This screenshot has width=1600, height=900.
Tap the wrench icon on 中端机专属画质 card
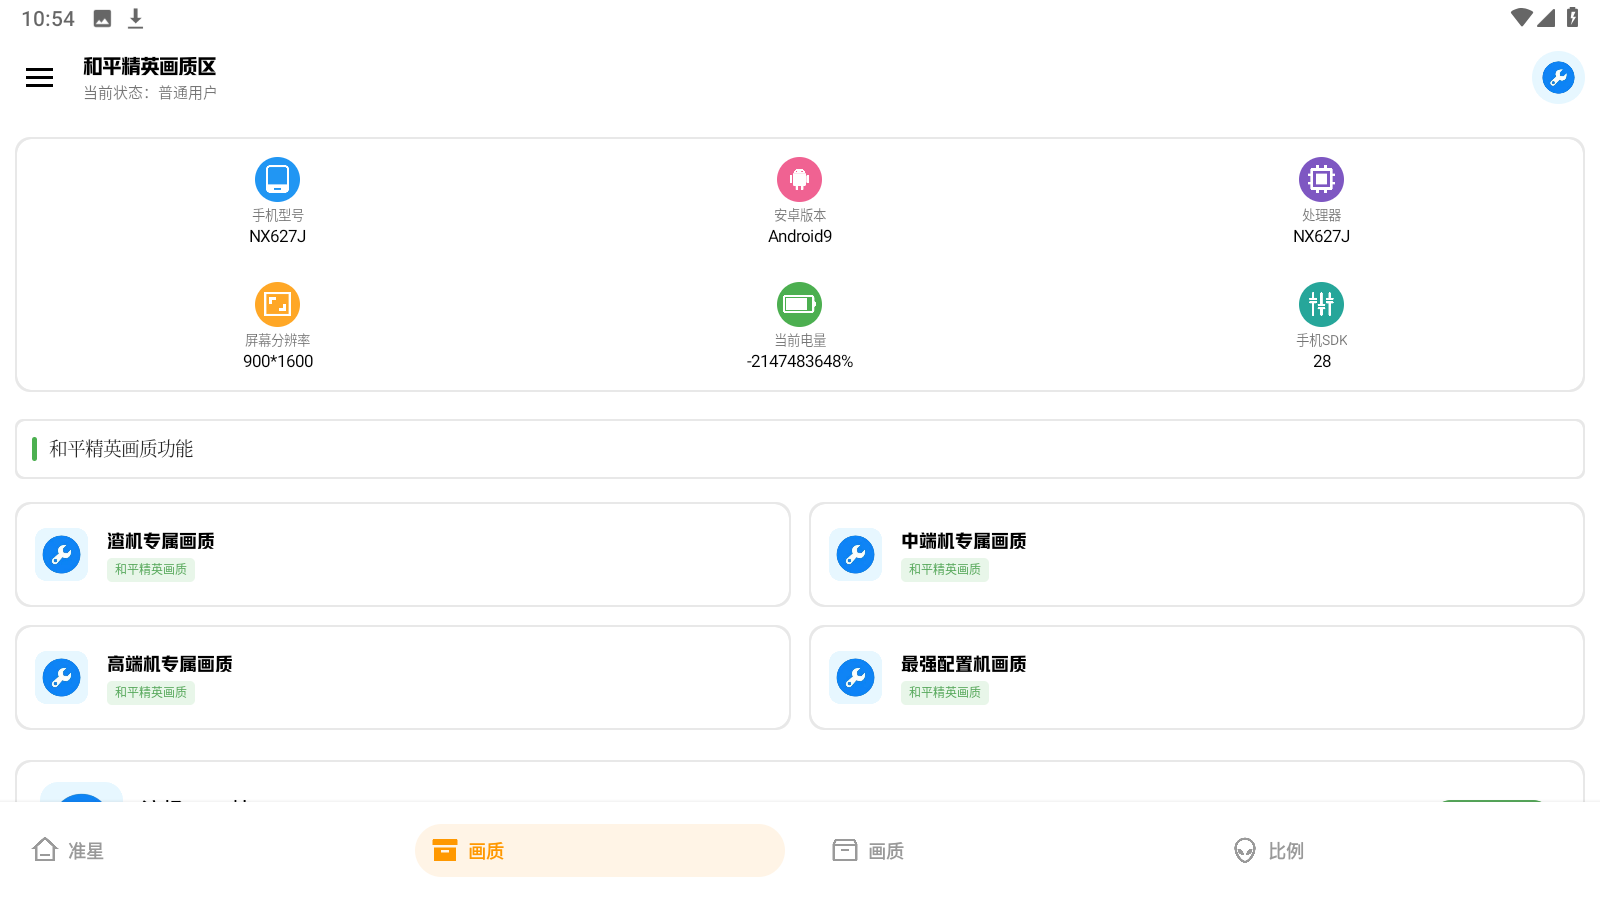[x=855, y=554]
